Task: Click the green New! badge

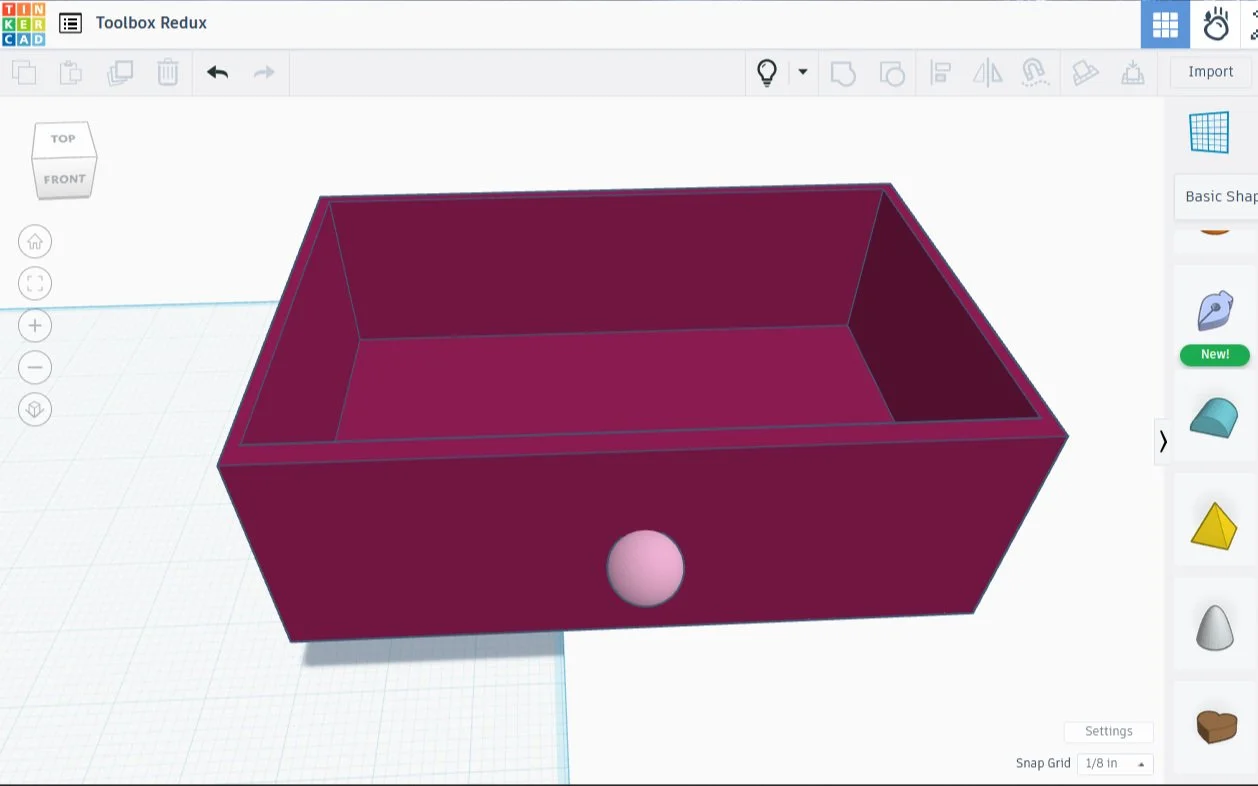Action: point(1215,354)
